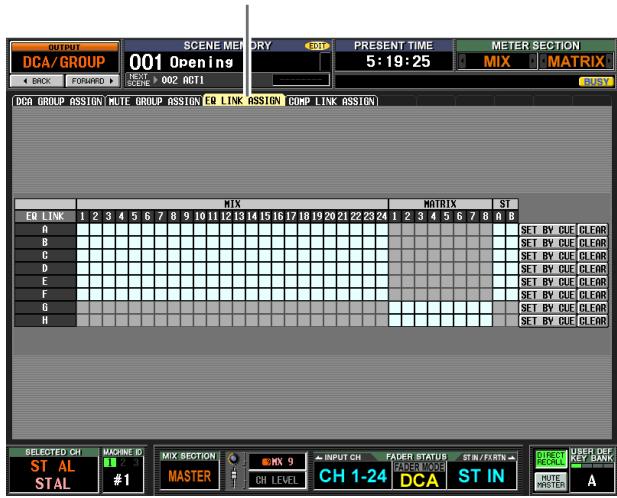Click CLEAR for link C
617x498 pixels.
coord(593,256)
